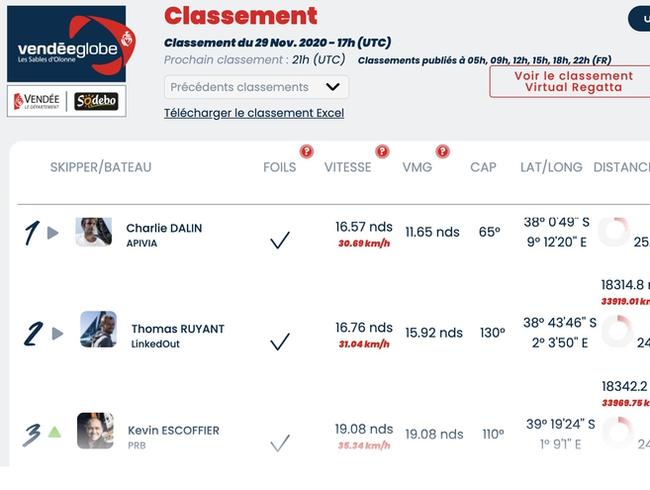Click the foils checkmark for Thomas Ruyant

coord(280,342)
